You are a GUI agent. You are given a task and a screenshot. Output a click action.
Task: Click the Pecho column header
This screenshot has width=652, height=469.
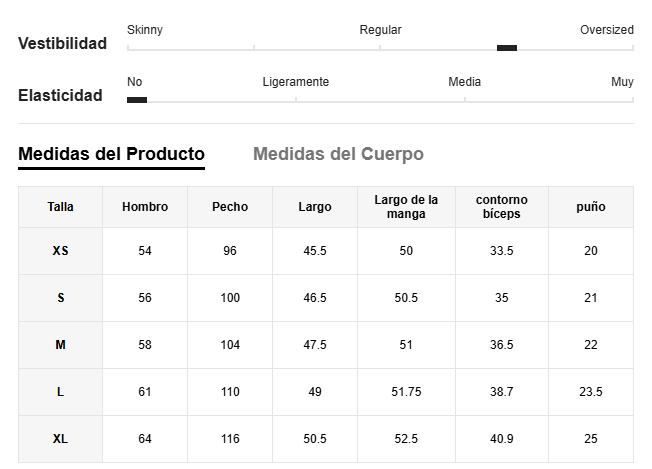(x=230, y=207)
